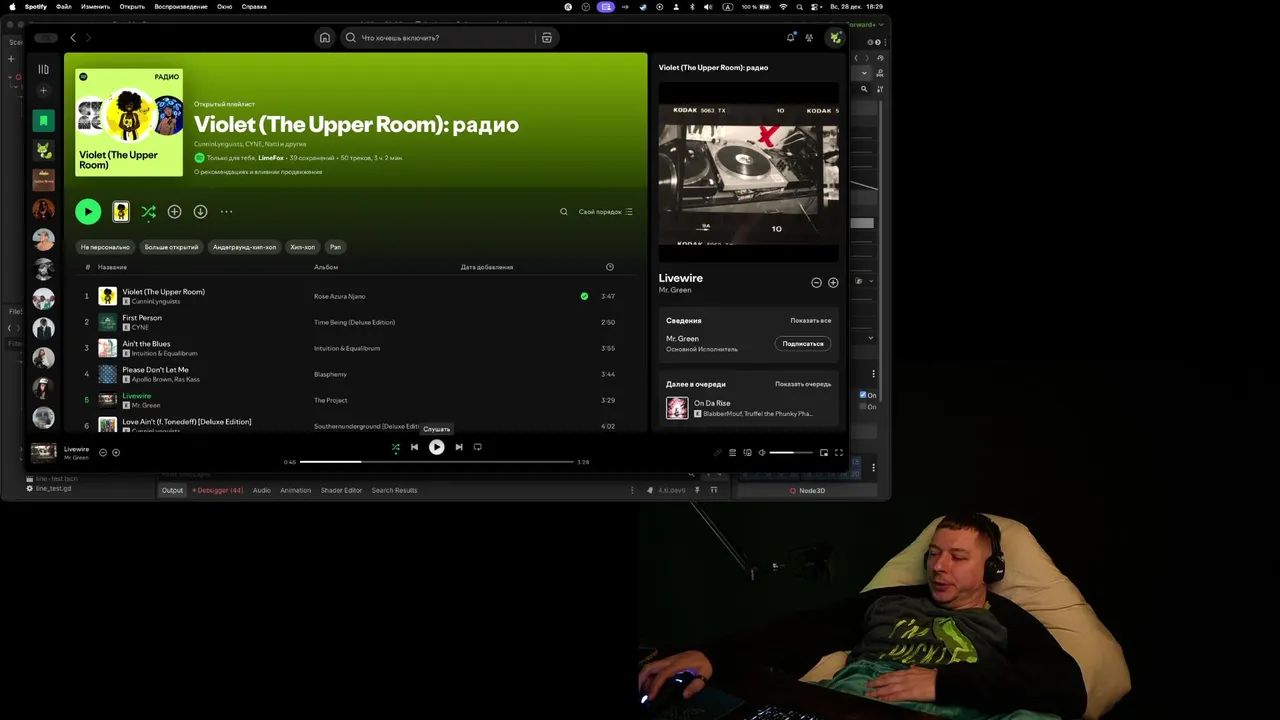Image resolution: width=1280 pixels, height=720 pixels.
Task: Click the minus circle next to Livewire title
Action: 816,283
